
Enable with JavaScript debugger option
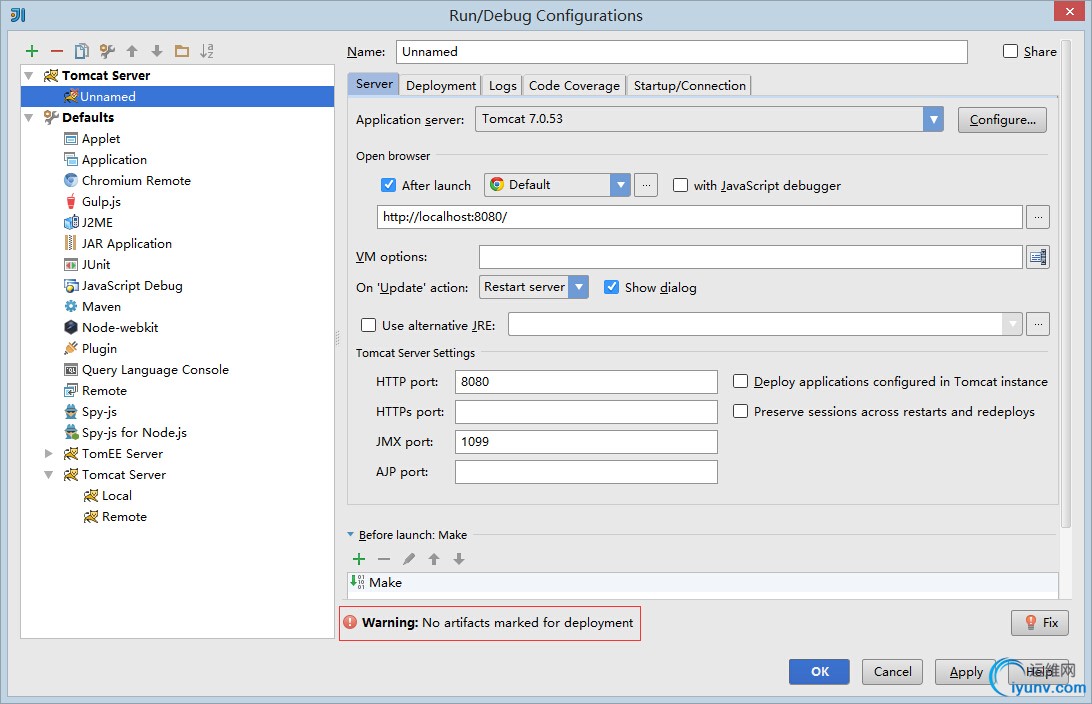pos(680,185)
